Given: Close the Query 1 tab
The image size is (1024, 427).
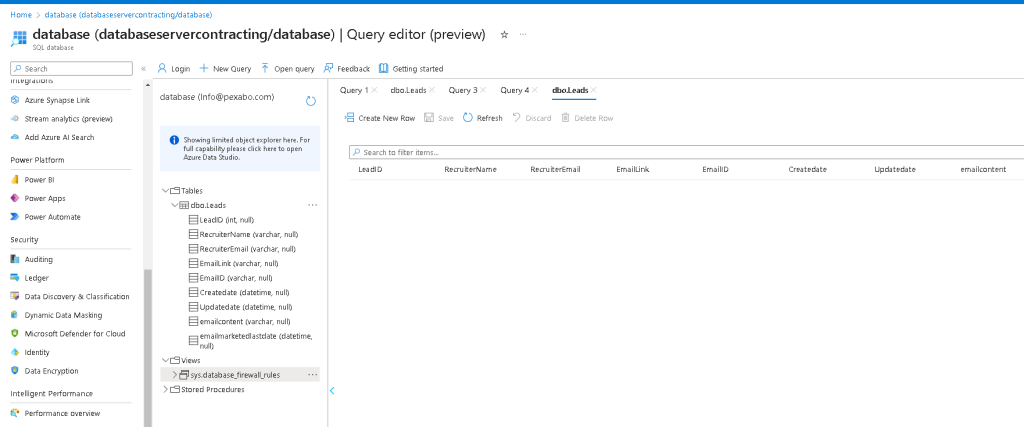Looking at the screenshot, I should click(374, 90).
